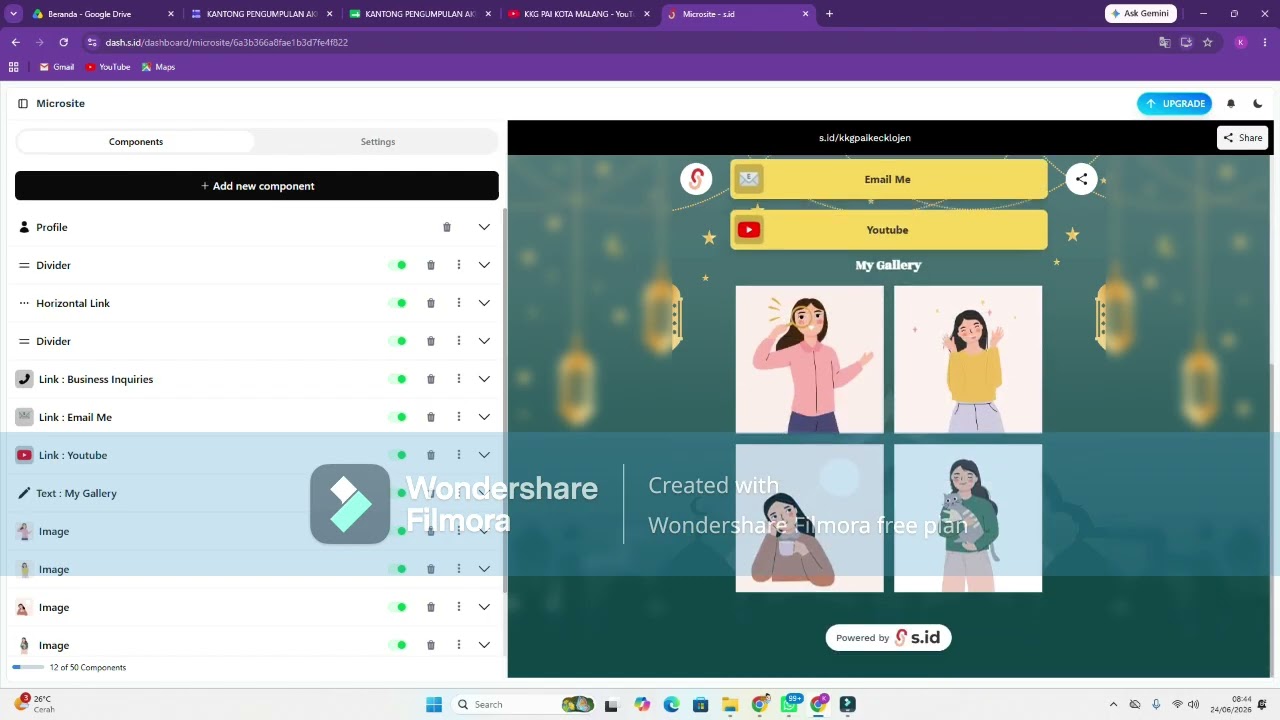Click the s.id logo circle in preview

click(x=696, y=179)
